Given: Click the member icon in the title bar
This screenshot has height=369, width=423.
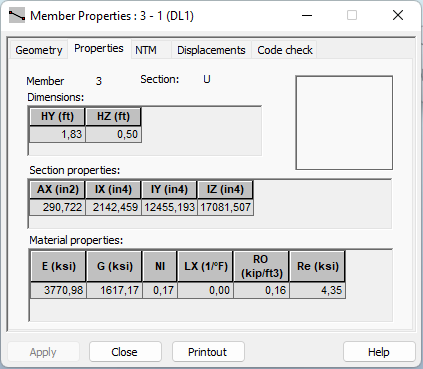Looking at the screenshot, I should (17, 16).
